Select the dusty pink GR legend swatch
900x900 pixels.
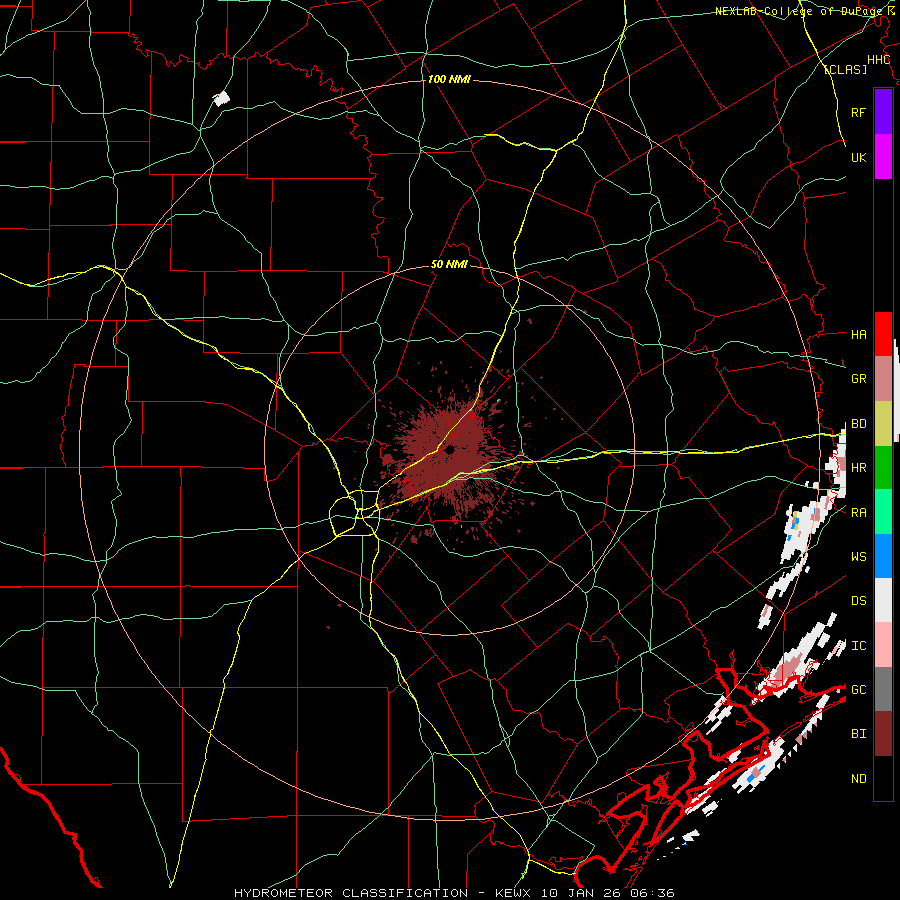(883, 379)
